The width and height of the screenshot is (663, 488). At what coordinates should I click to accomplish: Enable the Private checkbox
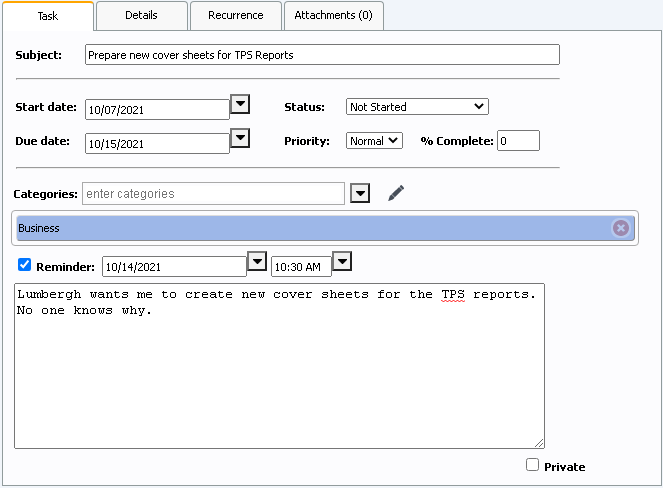(532, 465)
